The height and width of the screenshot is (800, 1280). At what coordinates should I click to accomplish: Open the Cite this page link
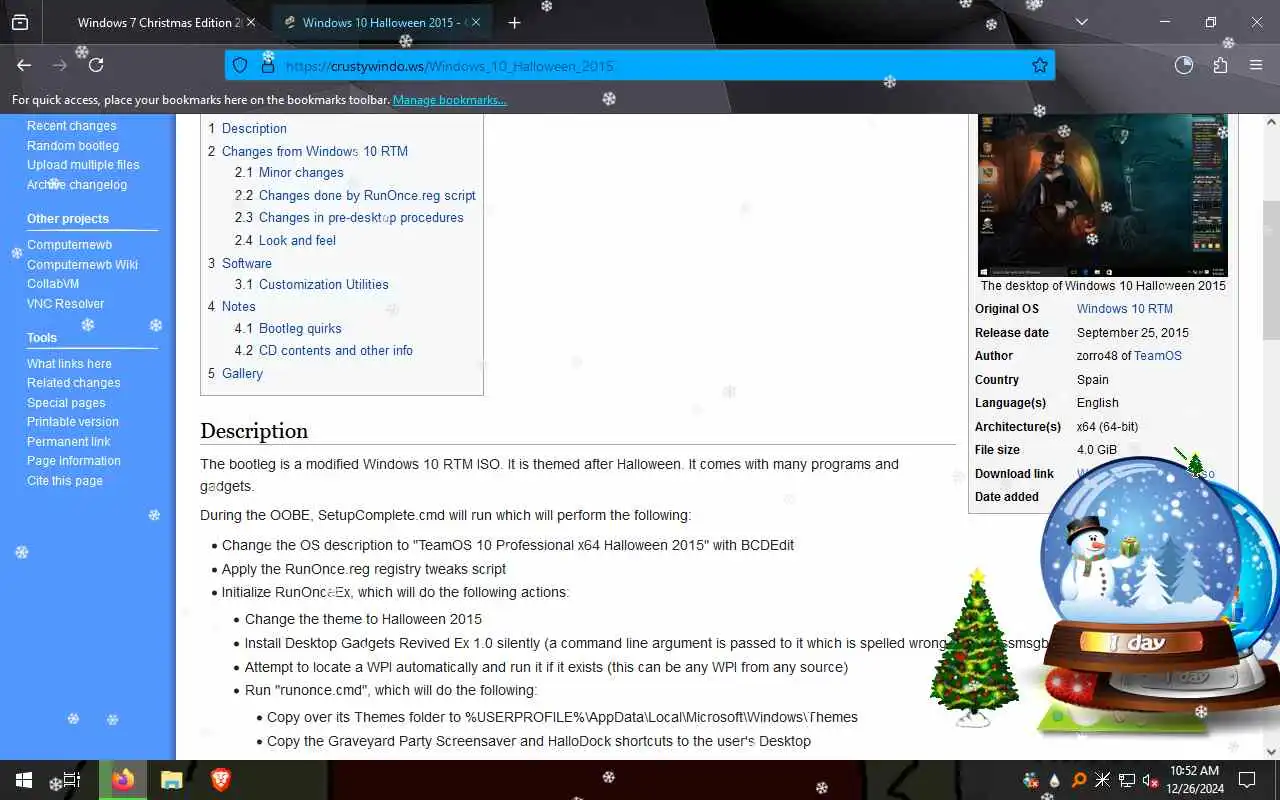click(x=65, y=481)
